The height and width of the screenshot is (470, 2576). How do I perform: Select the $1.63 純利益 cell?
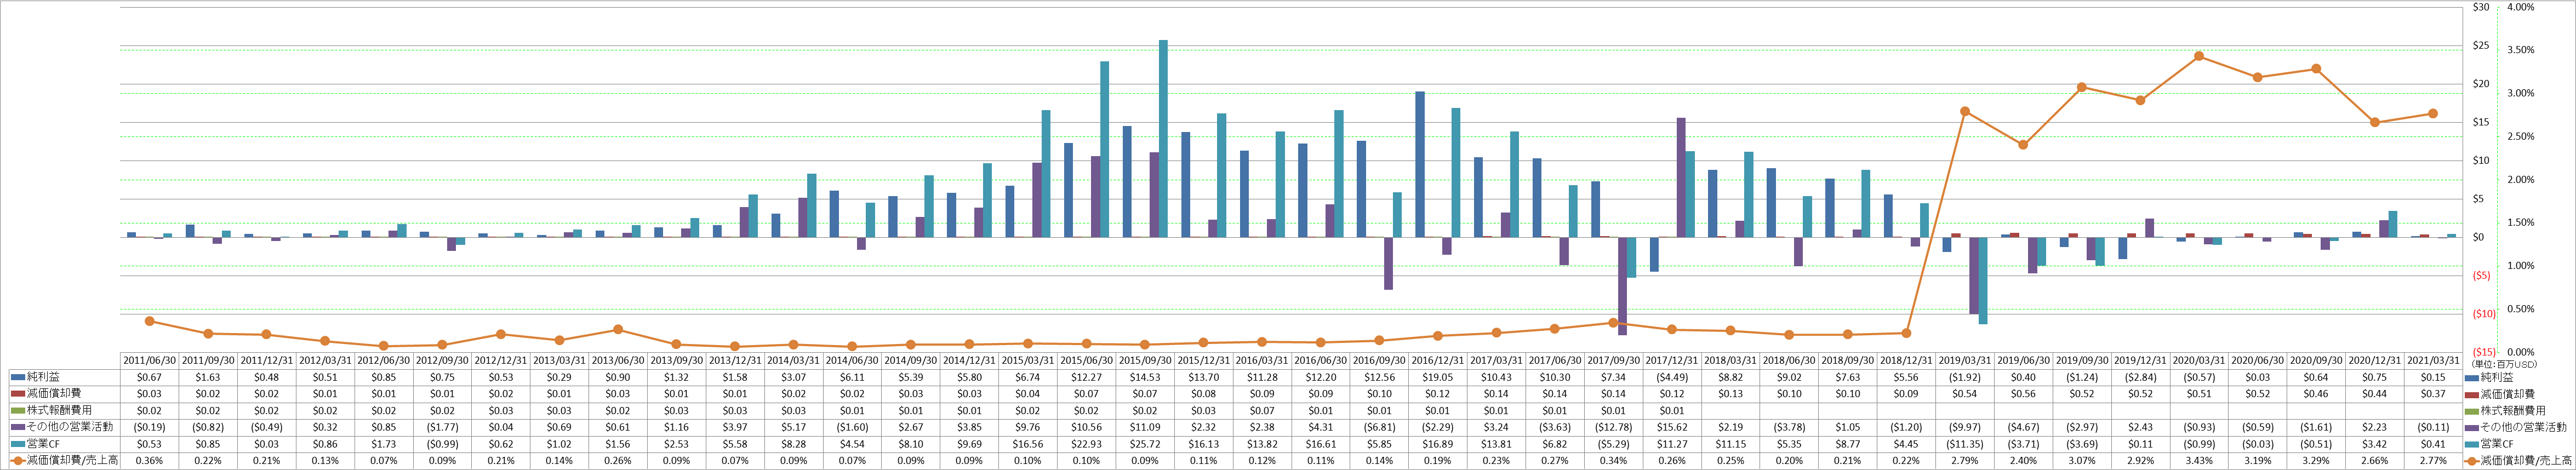pyautogui.click(x=208, y=377)
